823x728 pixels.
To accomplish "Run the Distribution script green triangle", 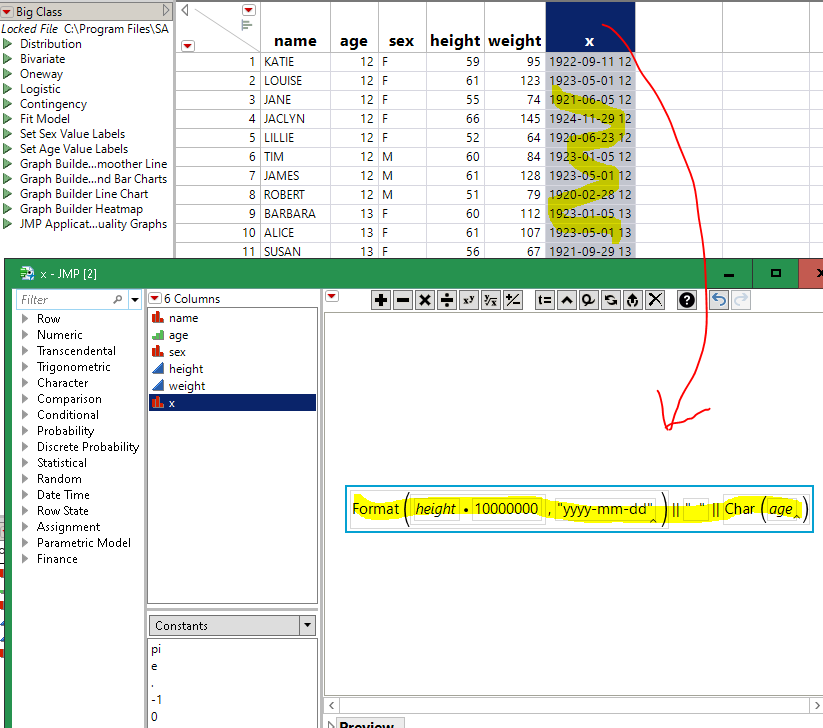I will pos(8,44).
